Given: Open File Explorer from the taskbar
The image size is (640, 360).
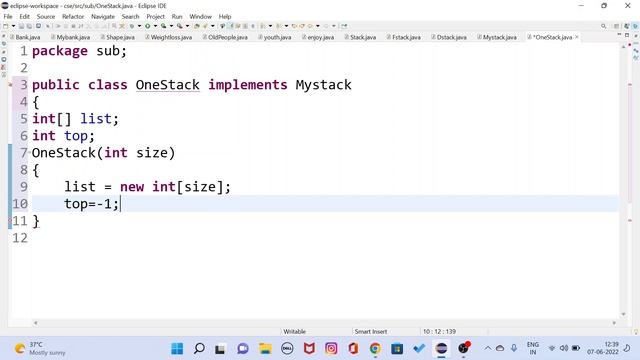Looking at the screenshot, I should [265, 349].
